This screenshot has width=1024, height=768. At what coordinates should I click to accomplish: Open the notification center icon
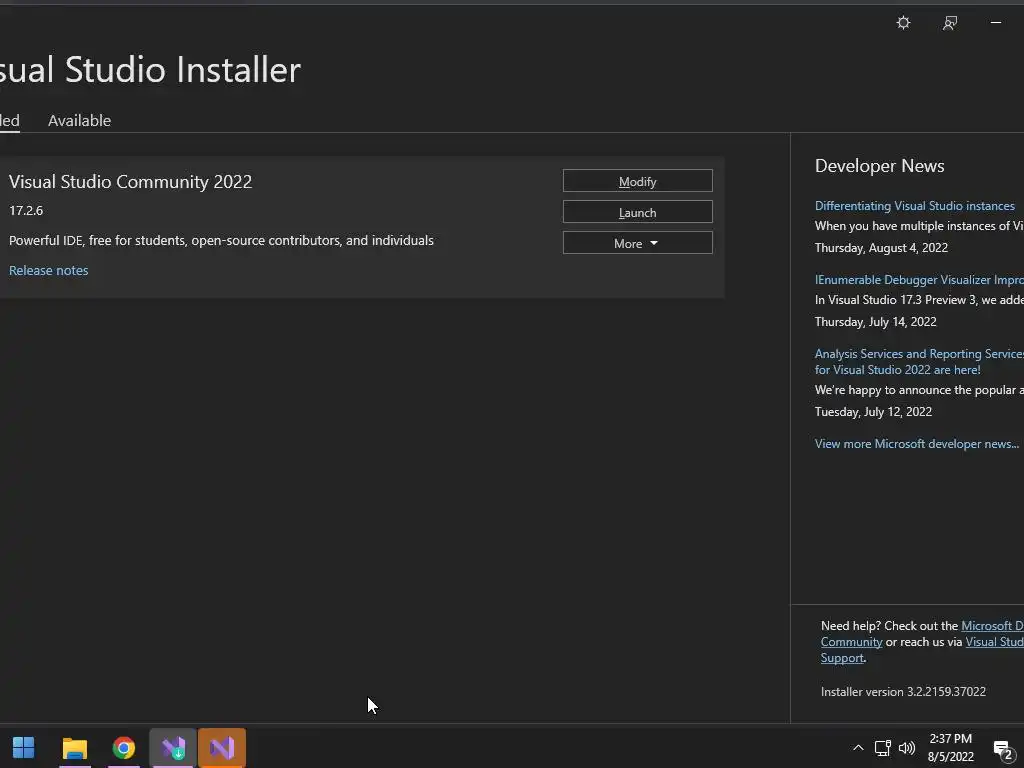point(1003,749)
